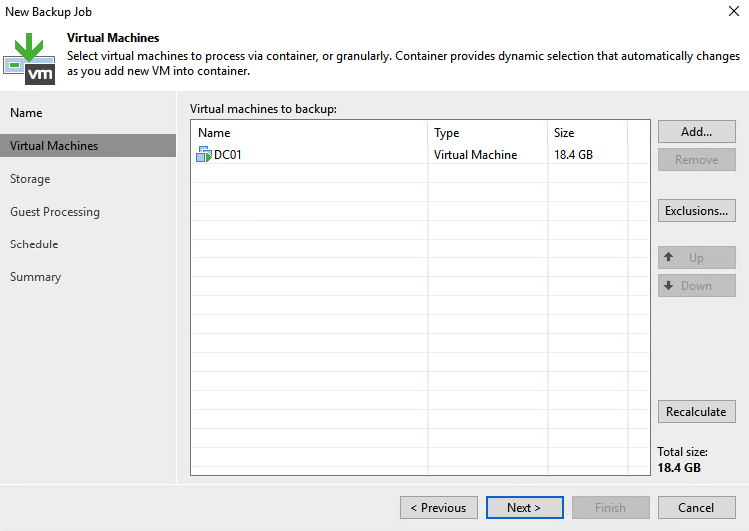Click the VM backup wizard header icon
This screenshot has width=749, height=531.
coord(29,59)
